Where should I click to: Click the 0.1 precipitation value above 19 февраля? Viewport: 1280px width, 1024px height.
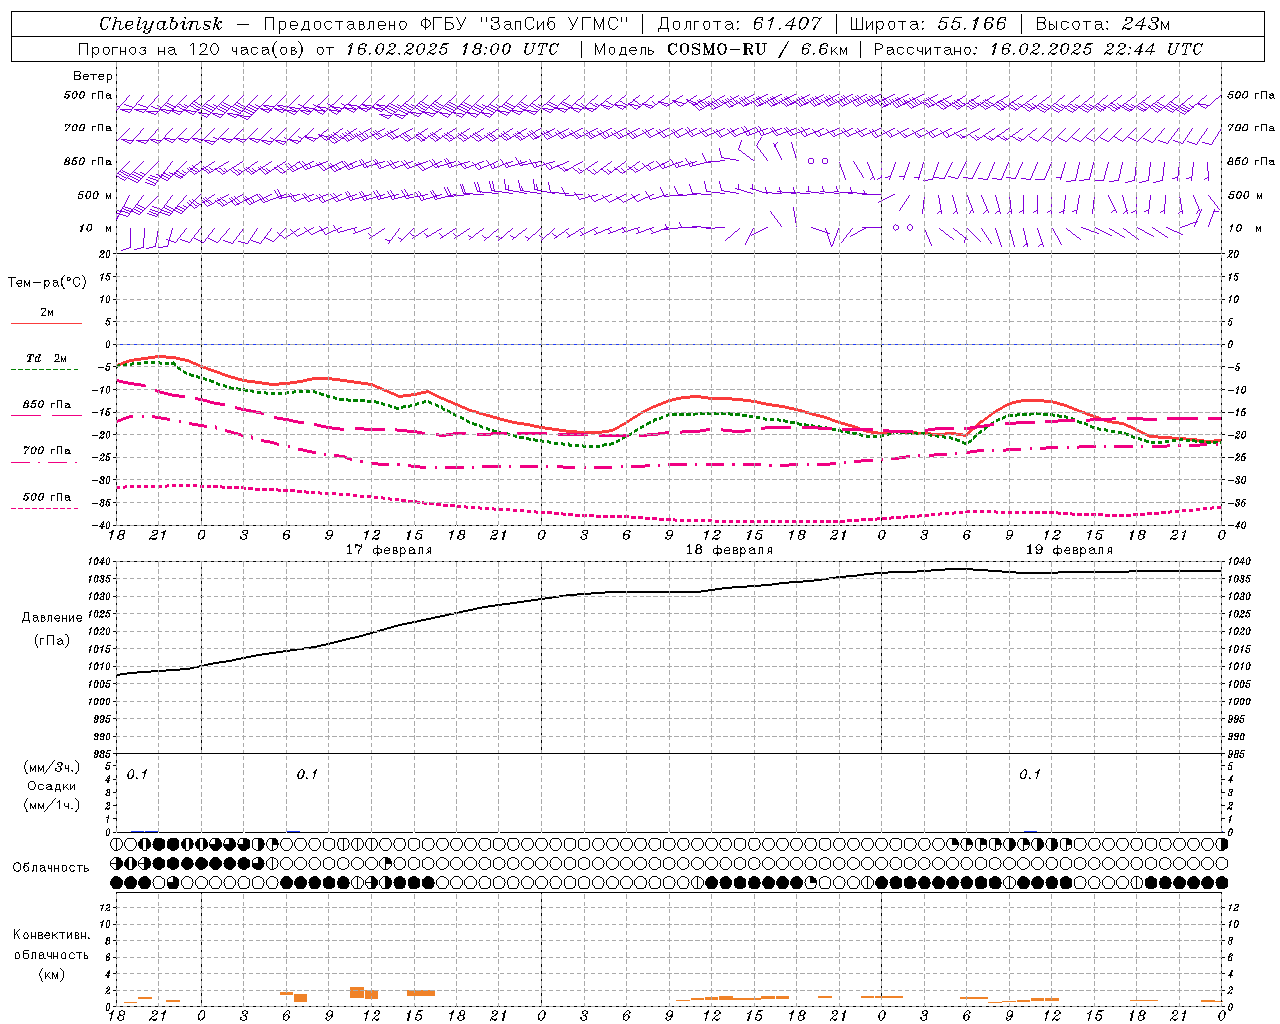[x=1030, y=774]
